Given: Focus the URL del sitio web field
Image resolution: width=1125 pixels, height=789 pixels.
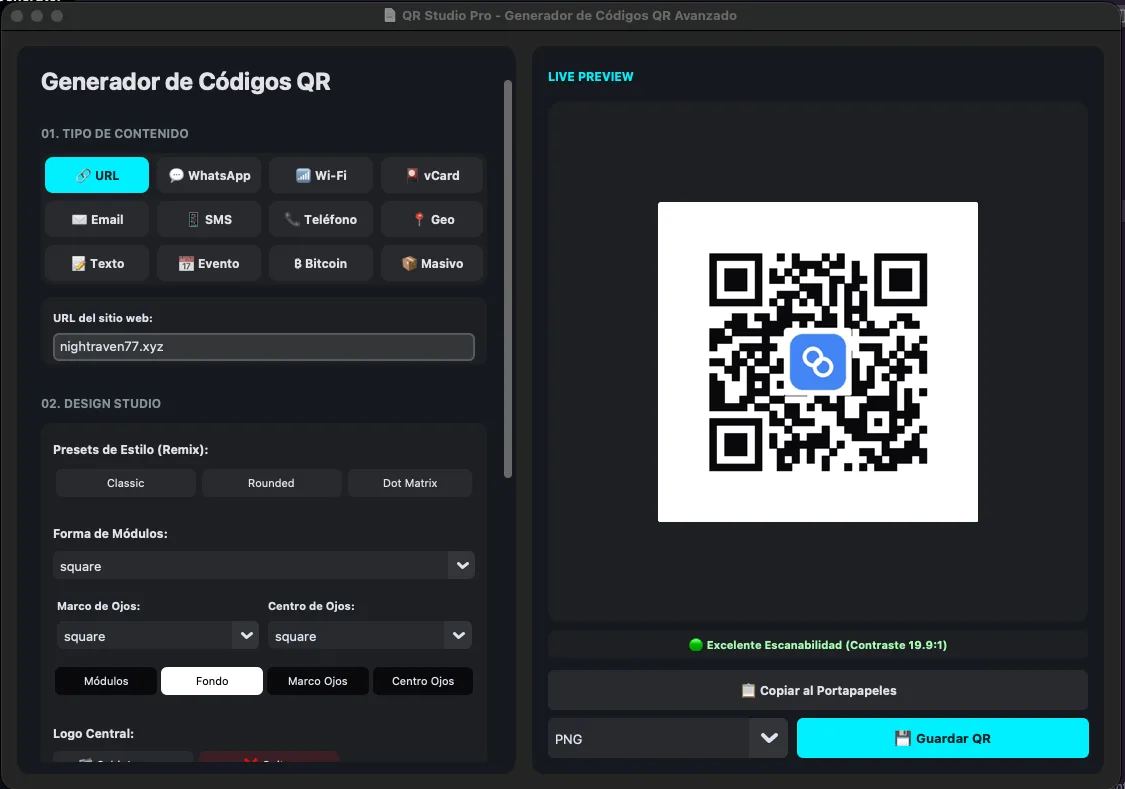Looking at the screenshot, I should pos(263,346).
